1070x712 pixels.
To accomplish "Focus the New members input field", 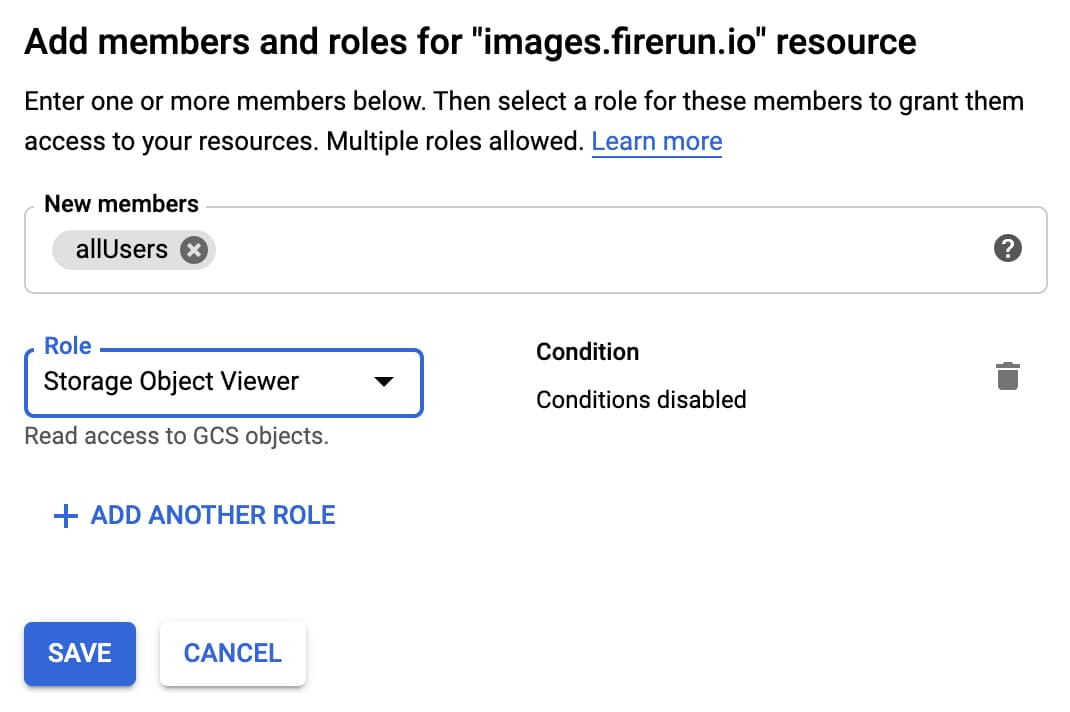I will coord(500,250).
